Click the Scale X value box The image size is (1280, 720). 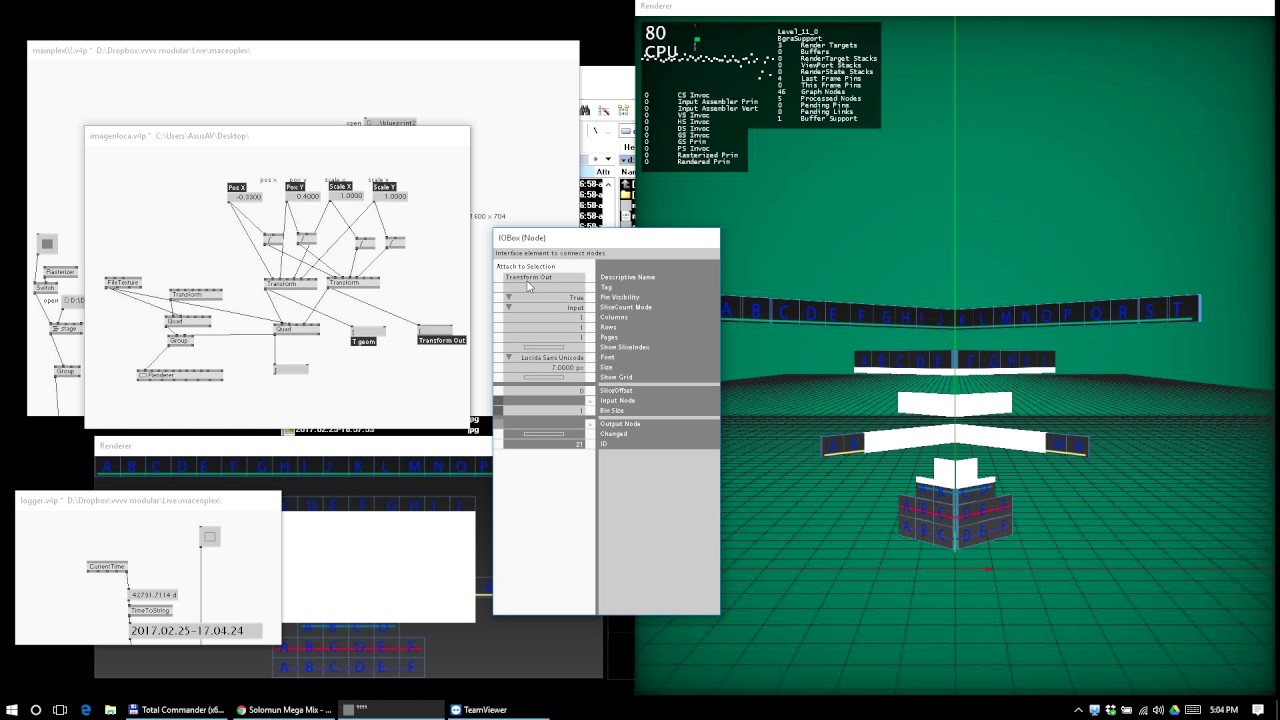click(x=347, y=196)
